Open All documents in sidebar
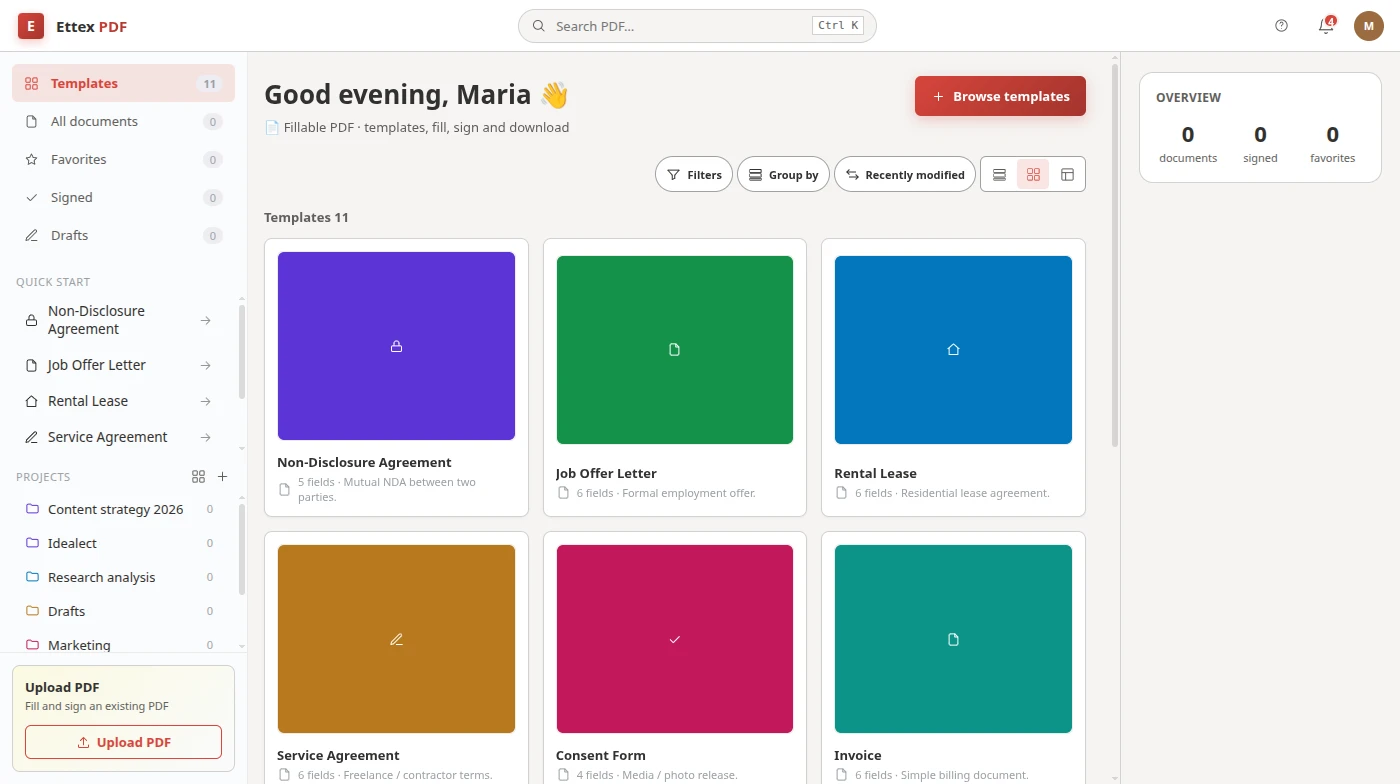1400x784 pixels. tap(123, 121)
